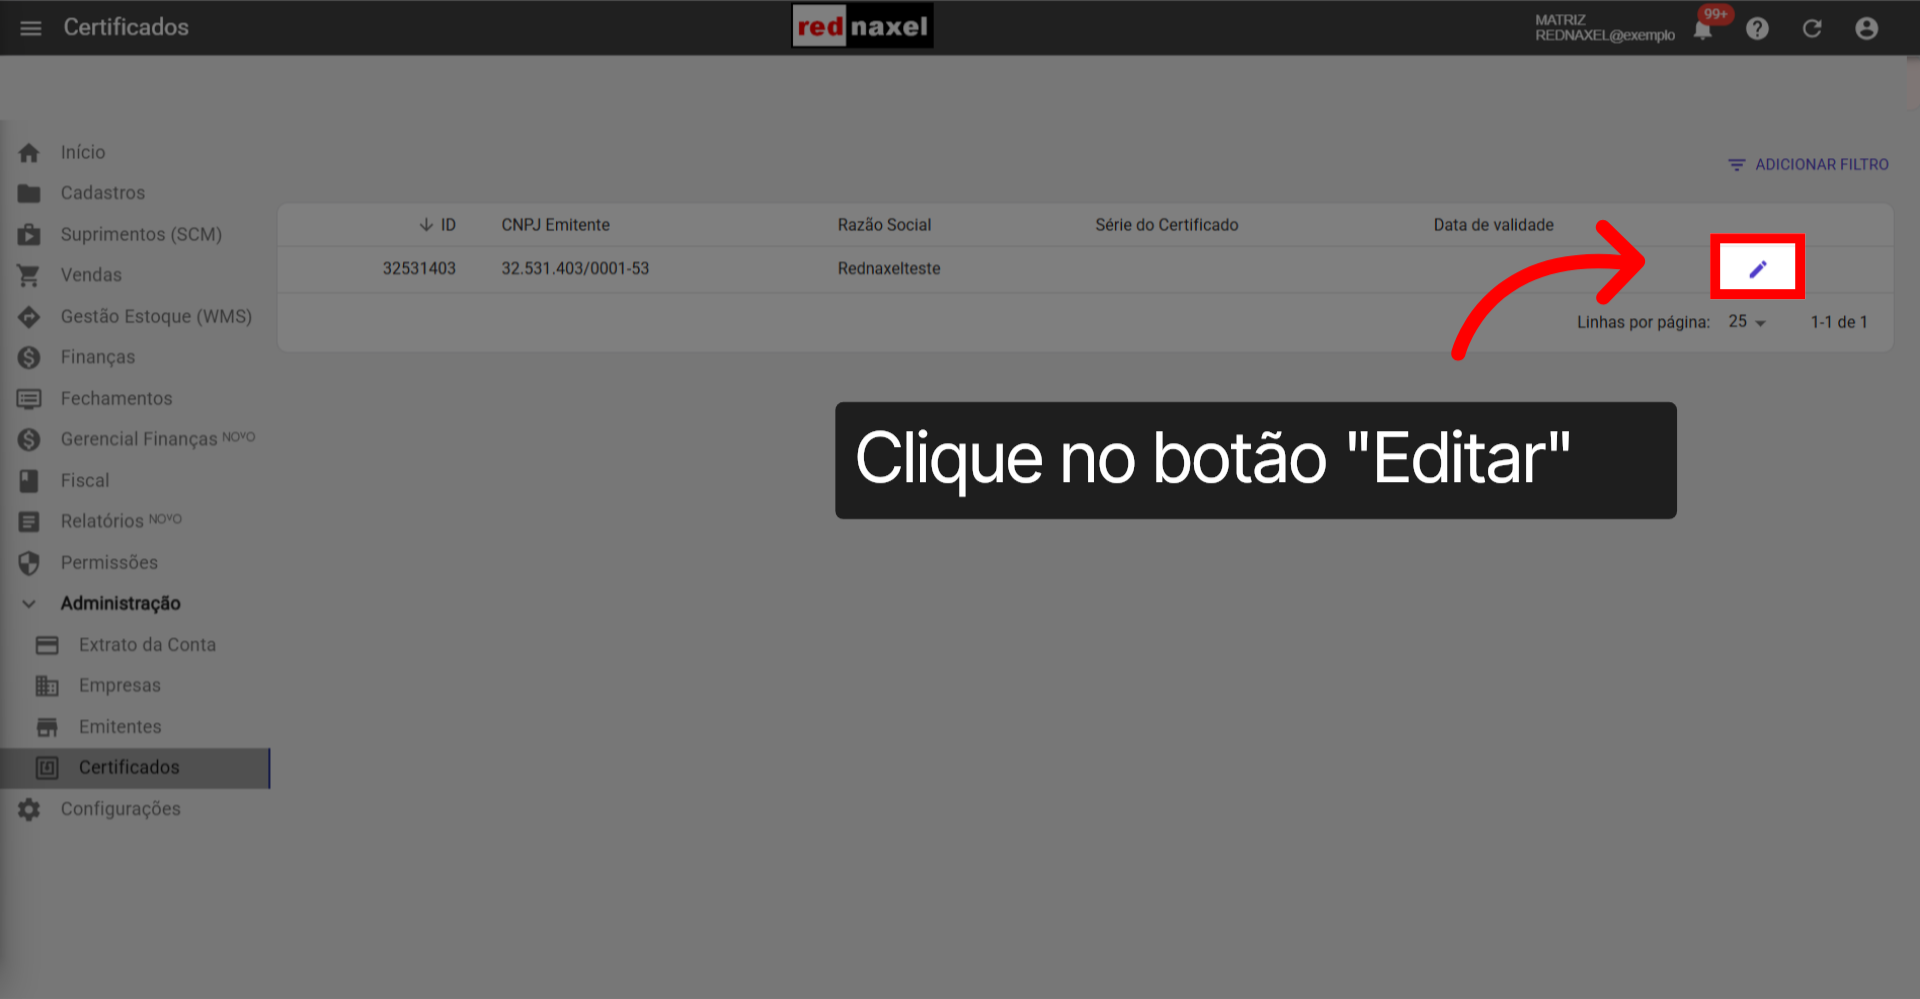Click the pencil edit icon on certificate row

tap(1758, 266)
